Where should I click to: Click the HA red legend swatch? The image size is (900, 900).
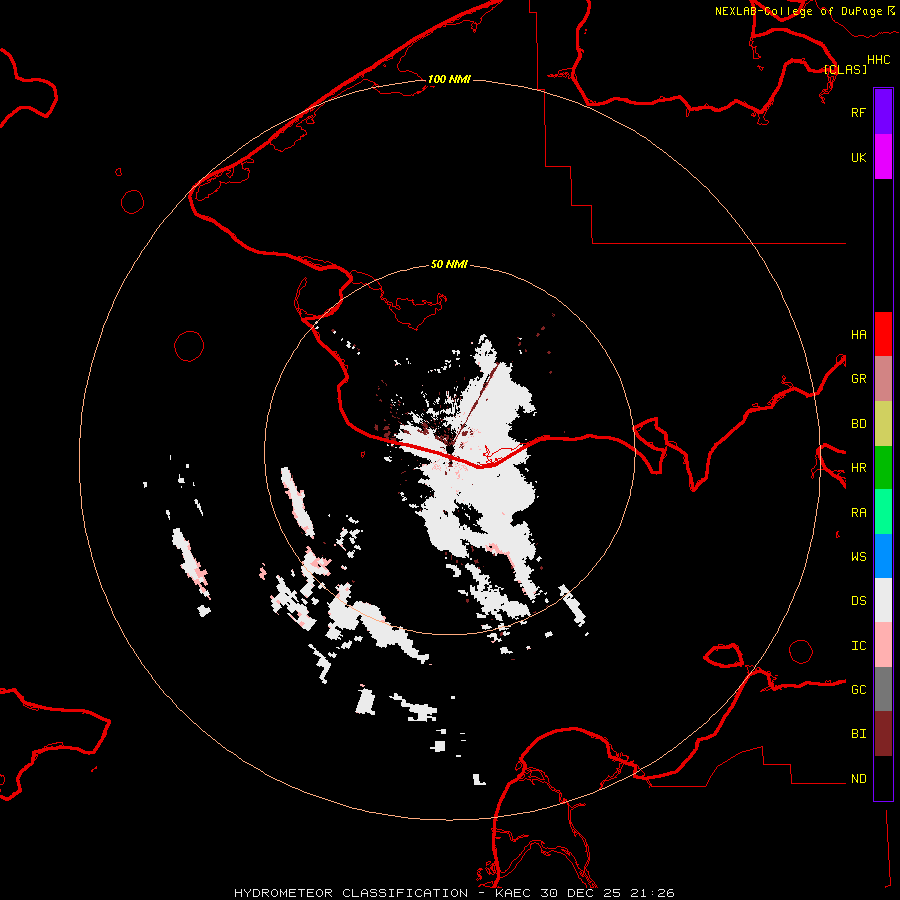883,334
